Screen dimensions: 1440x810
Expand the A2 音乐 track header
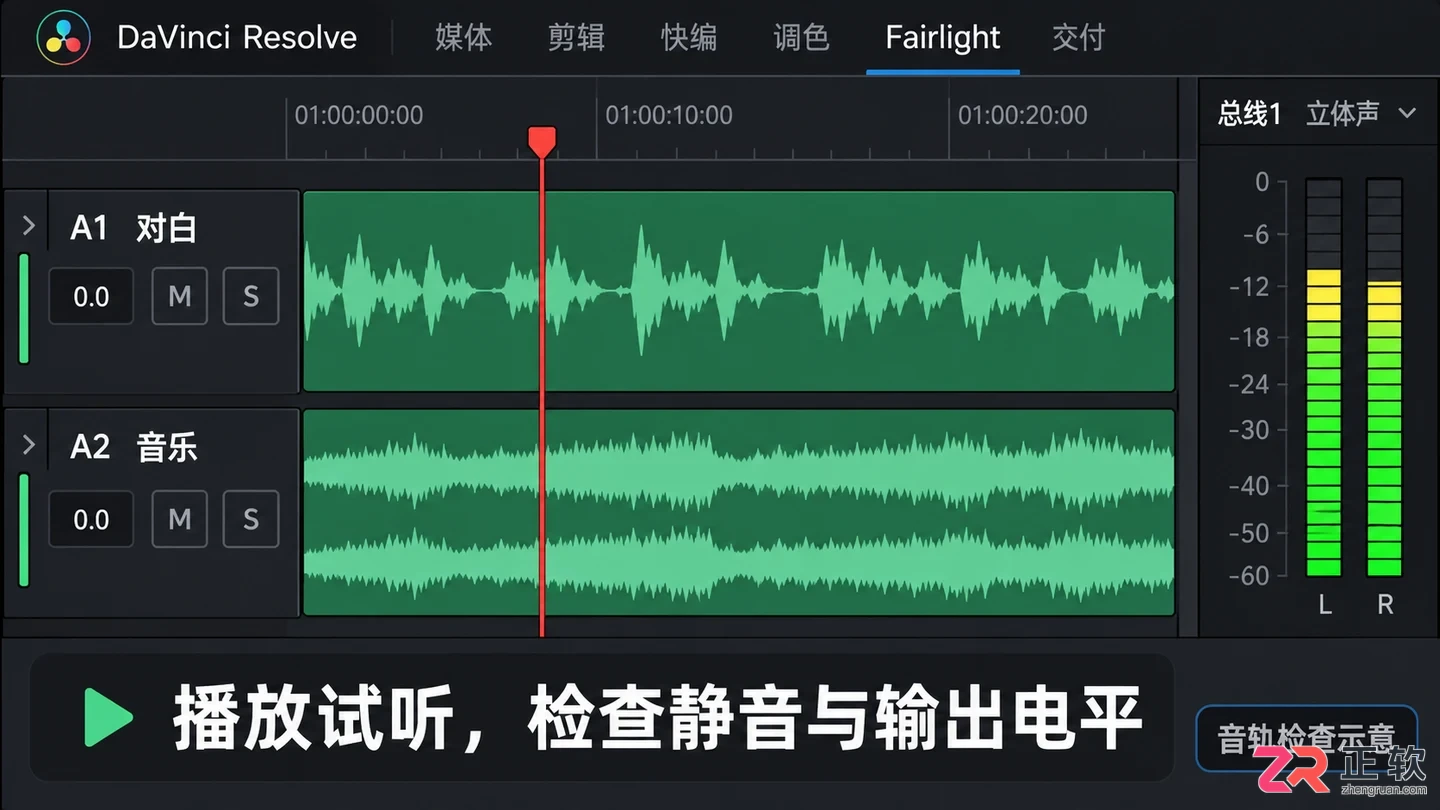click(x=28, y=445)
